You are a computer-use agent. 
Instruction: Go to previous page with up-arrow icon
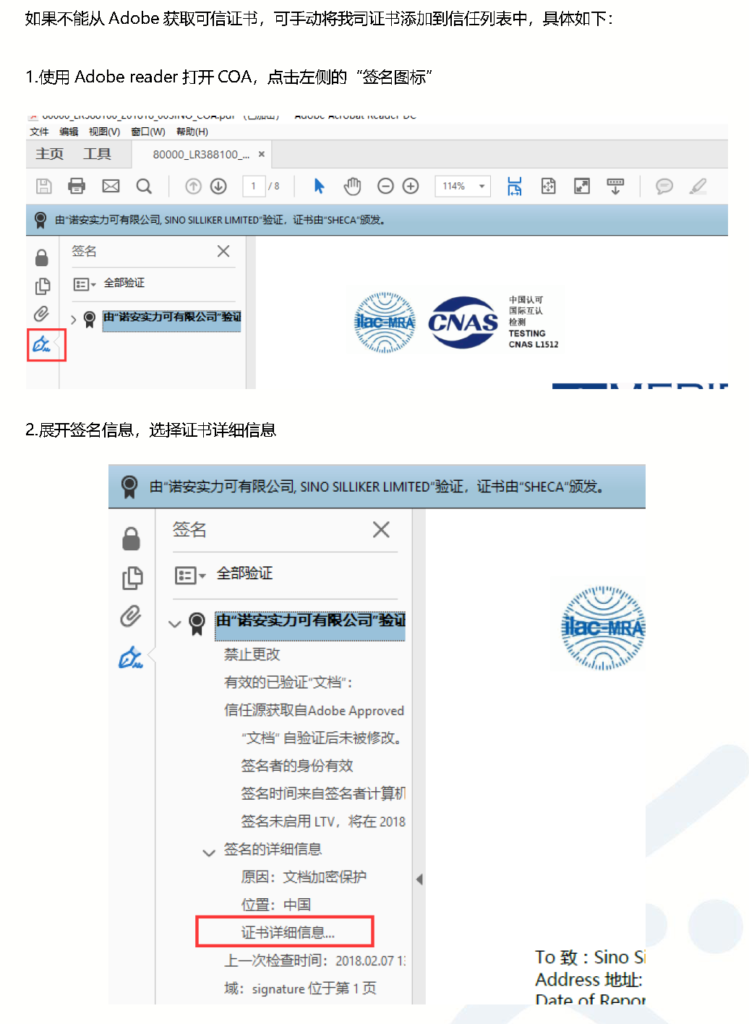click(x=193, y=186)
